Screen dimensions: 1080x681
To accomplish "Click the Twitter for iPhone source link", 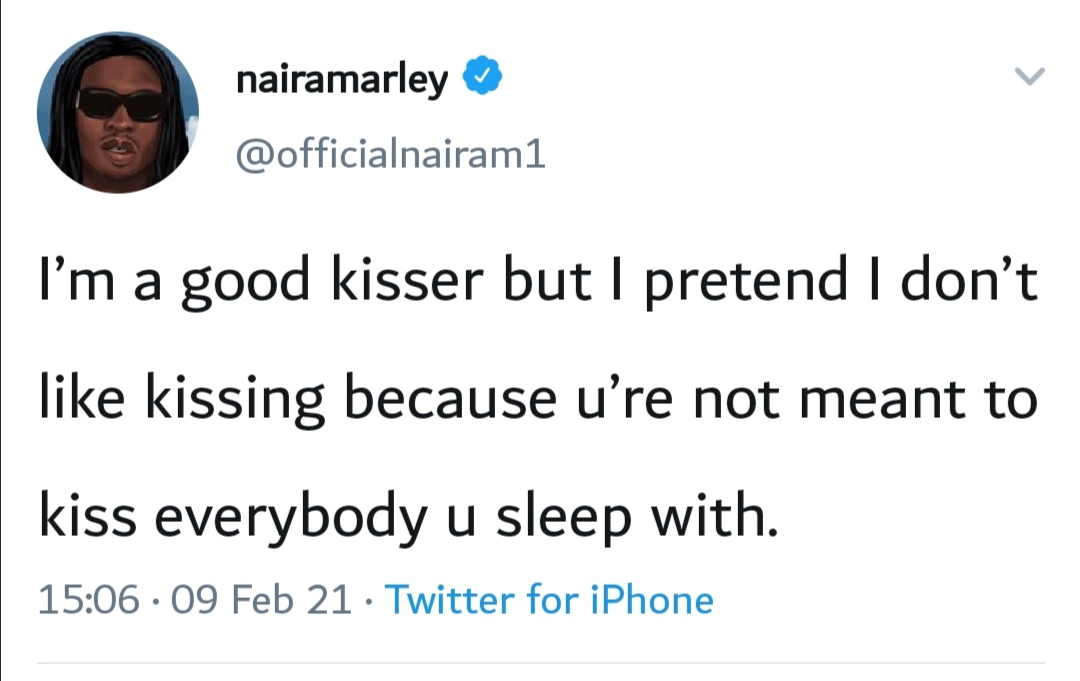I will [x=549, y=600].
